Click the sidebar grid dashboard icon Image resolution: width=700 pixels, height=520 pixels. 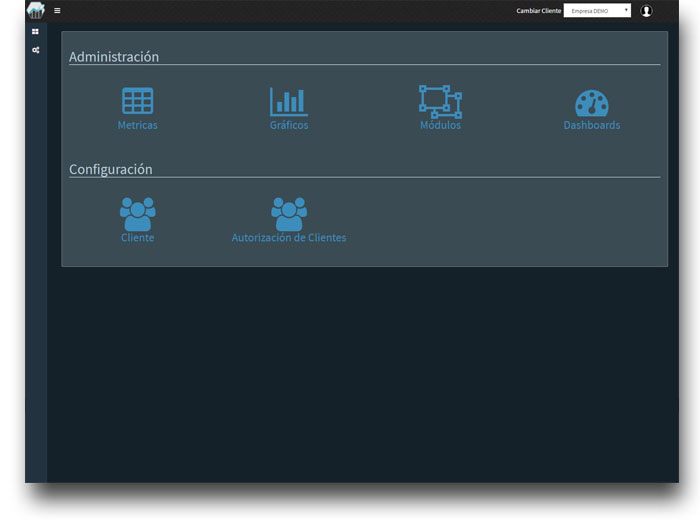pos(35,32)
